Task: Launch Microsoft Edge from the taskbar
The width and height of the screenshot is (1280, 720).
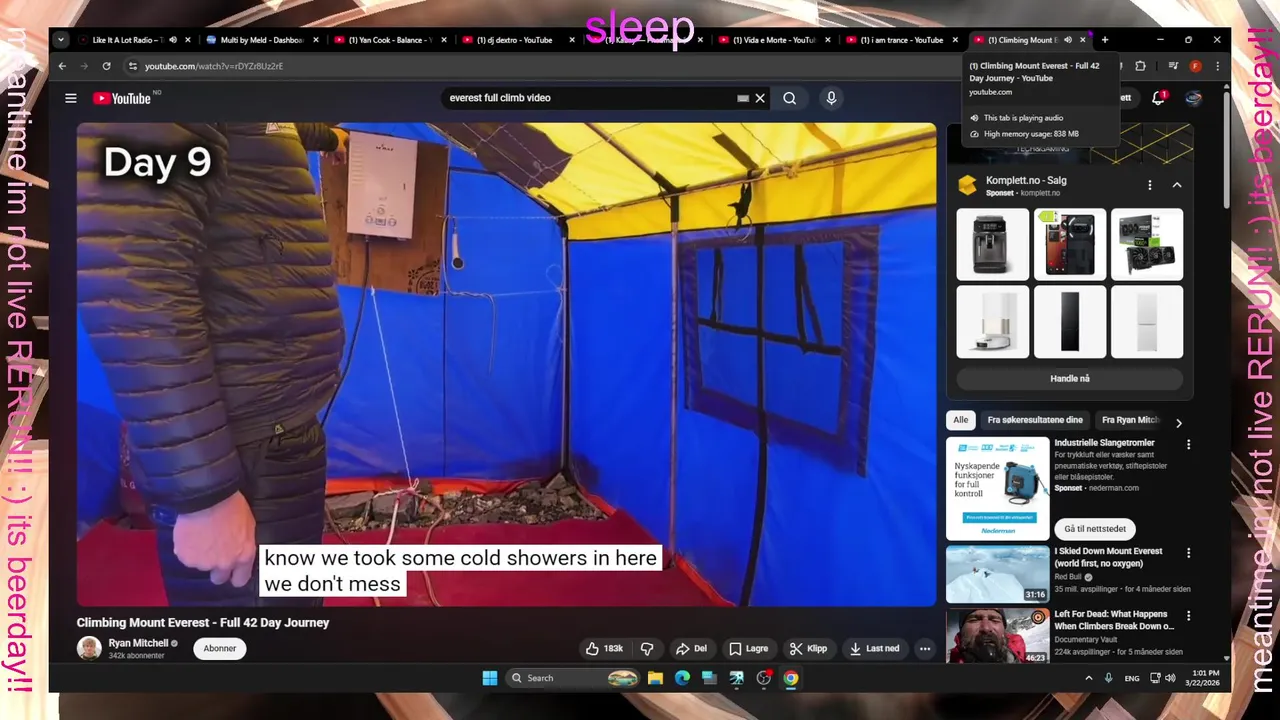Action: coord(682,678)
